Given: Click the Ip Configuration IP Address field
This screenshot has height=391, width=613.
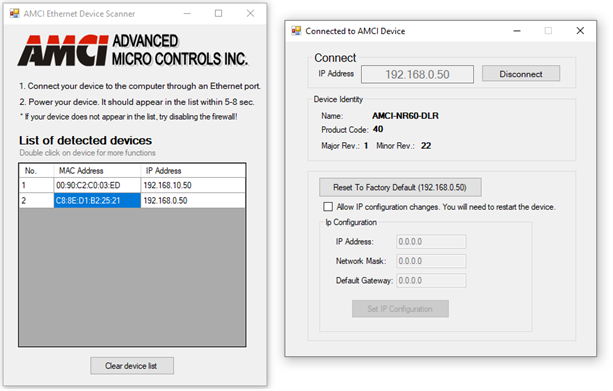Looking at the screenshot, I should [x=431, y=242].
